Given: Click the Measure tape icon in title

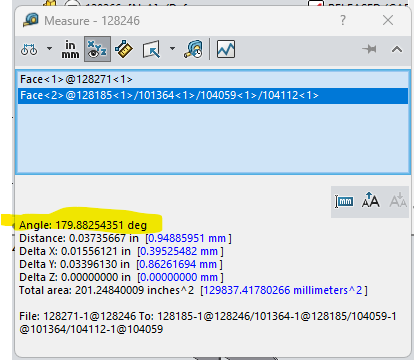Looking at the screenshot, I should pyautogui.click(x=31, y=20).
